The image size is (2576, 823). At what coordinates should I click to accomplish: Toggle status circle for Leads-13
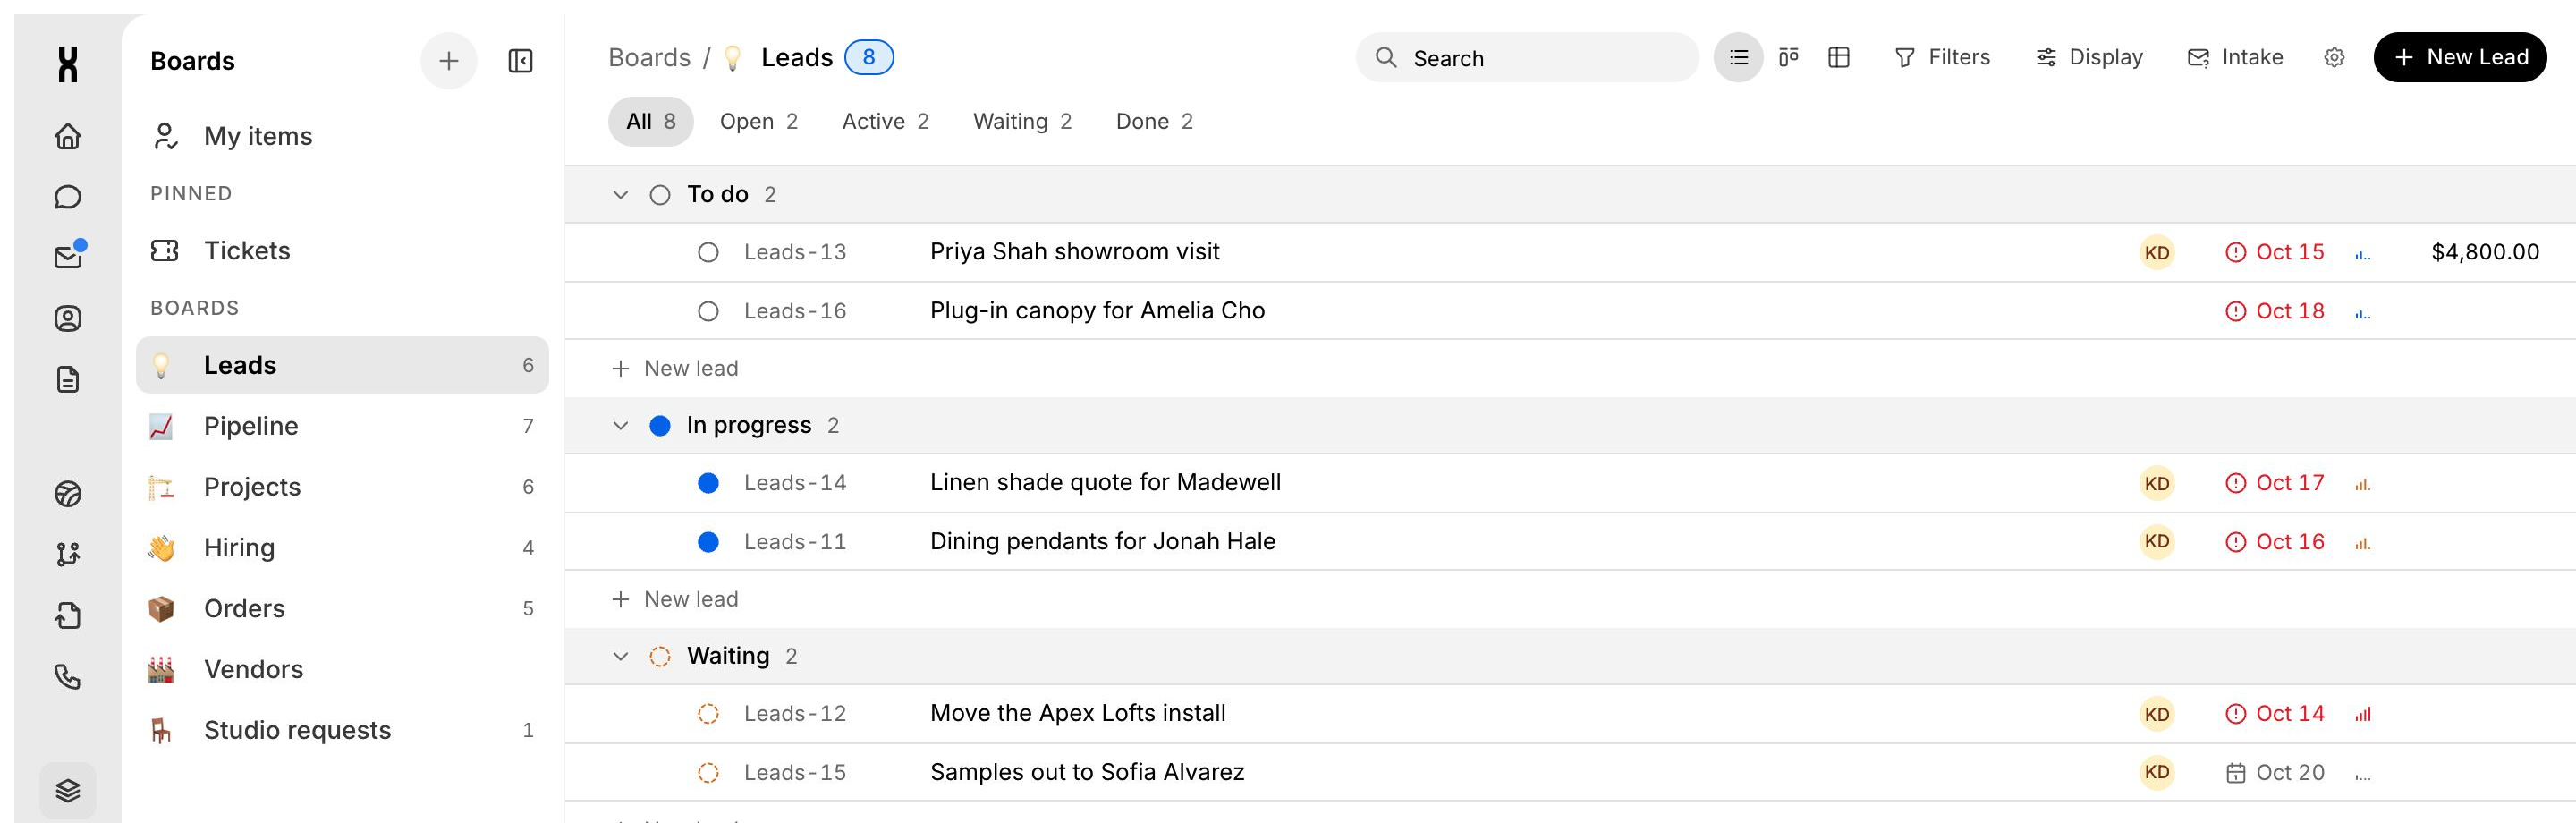(x=708, y=252)
